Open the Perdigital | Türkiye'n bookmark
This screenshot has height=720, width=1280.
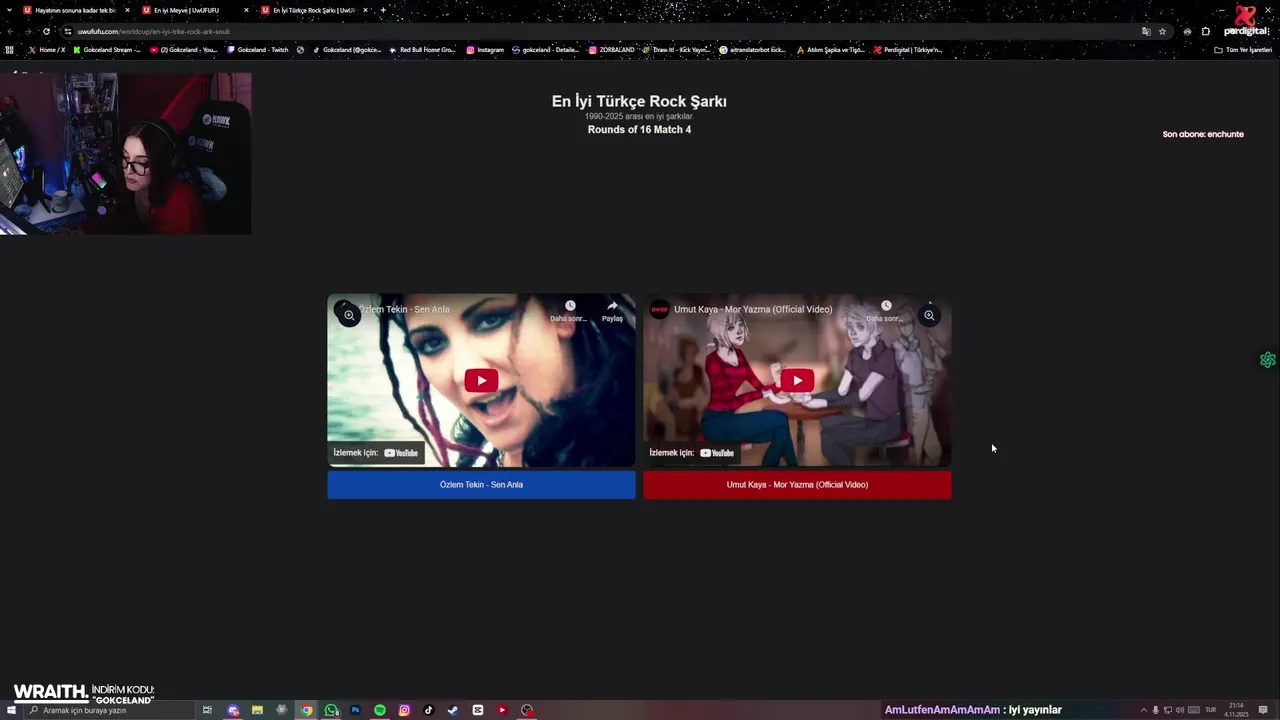coord(908,49)
